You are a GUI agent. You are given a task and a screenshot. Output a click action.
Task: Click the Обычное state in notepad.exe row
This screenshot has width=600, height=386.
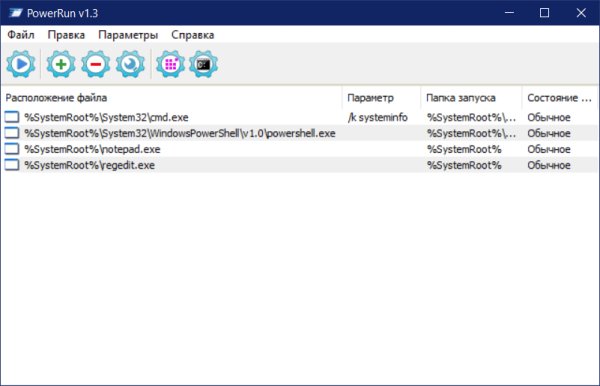(x=549, y=149)
